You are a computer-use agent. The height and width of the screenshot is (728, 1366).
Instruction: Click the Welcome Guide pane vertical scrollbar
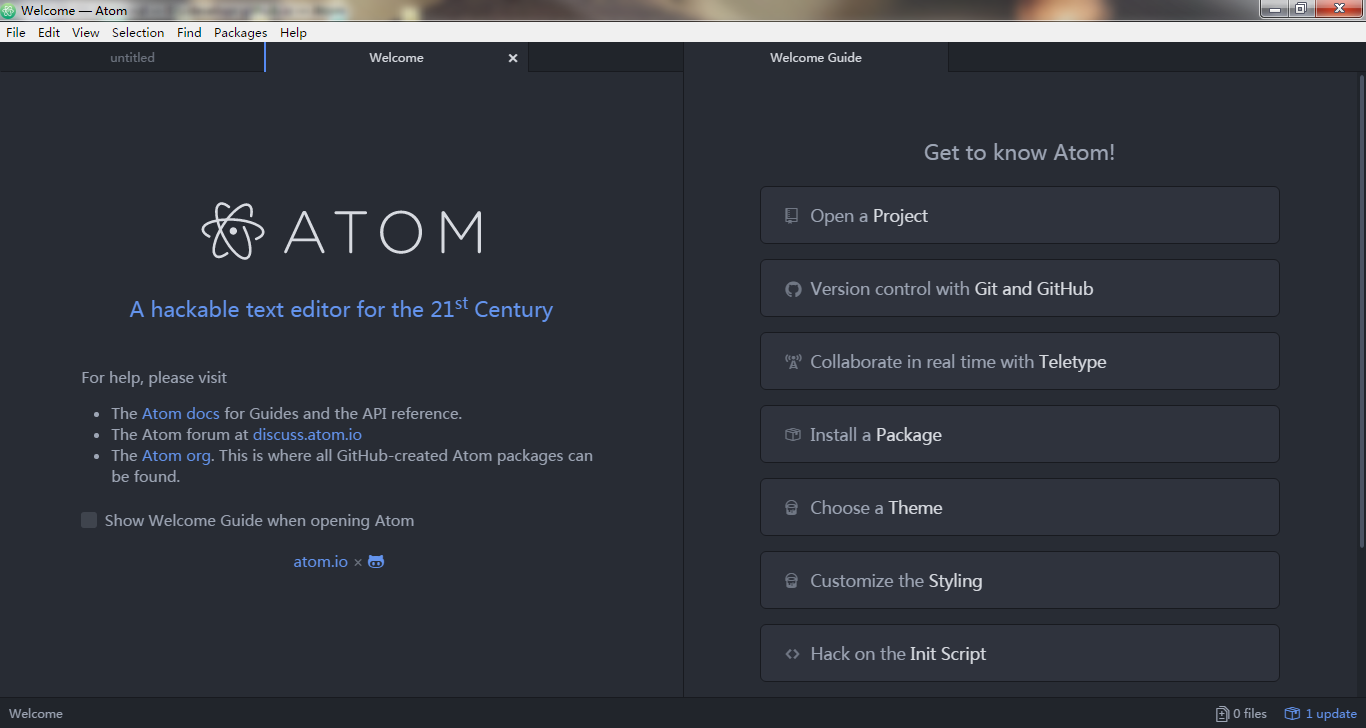click(x=1362, y=310)
